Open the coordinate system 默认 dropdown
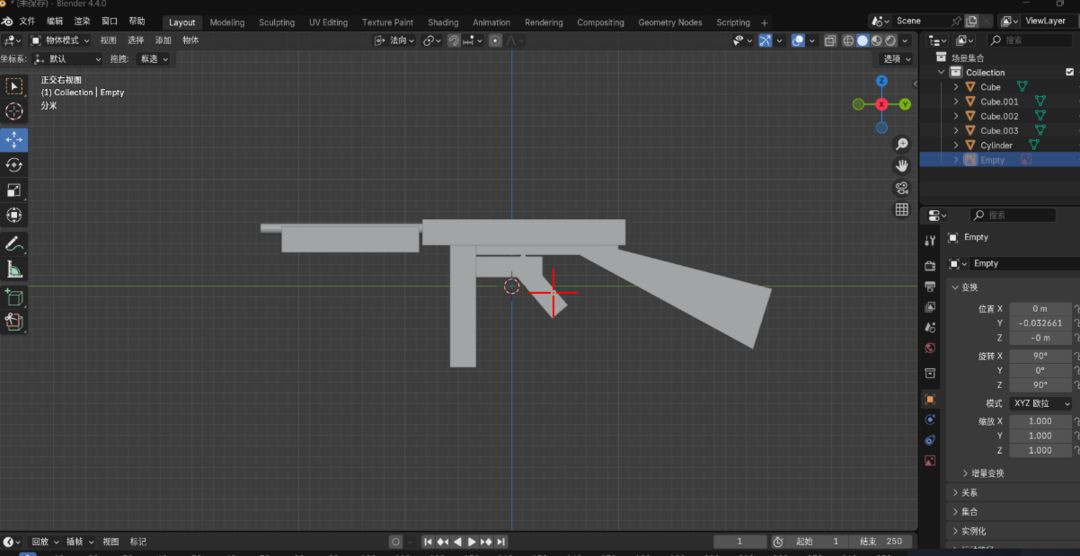This screenshot has width=1080, height=556. 68,59
